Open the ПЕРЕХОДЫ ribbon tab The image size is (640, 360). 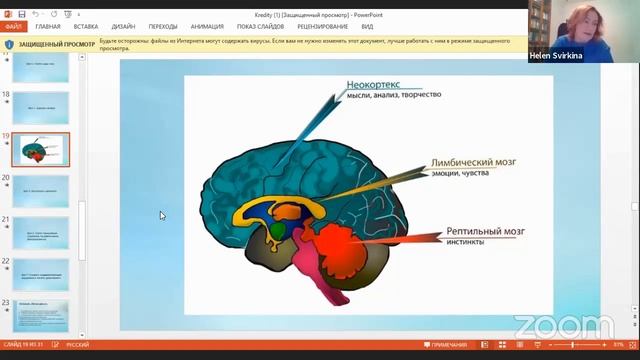[x=163, y=27]
